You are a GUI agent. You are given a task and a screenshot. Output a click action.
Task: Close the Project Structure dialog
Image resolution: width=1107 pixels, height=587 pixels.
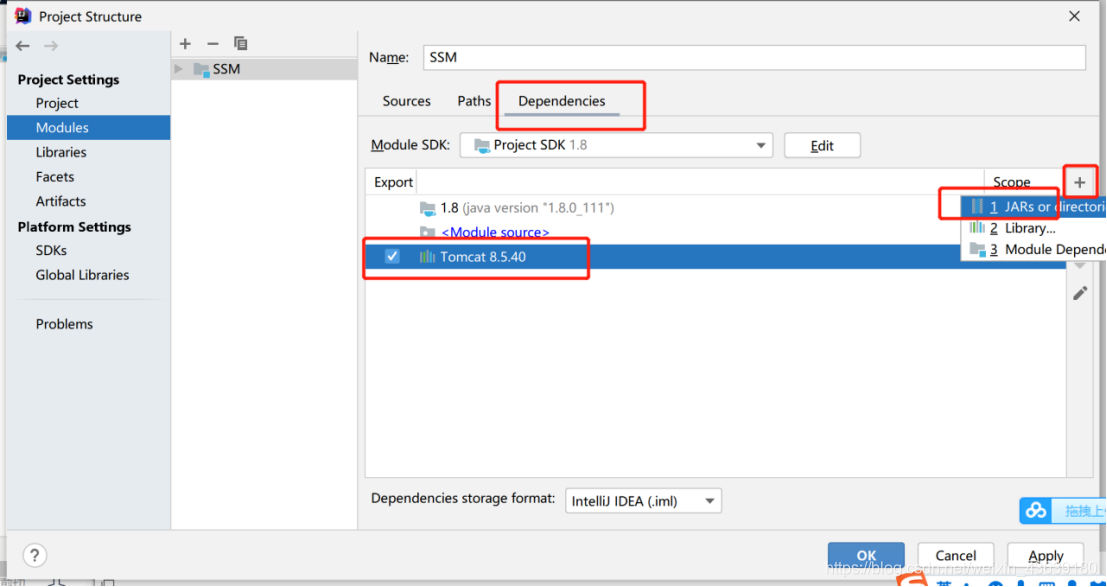1075,16
